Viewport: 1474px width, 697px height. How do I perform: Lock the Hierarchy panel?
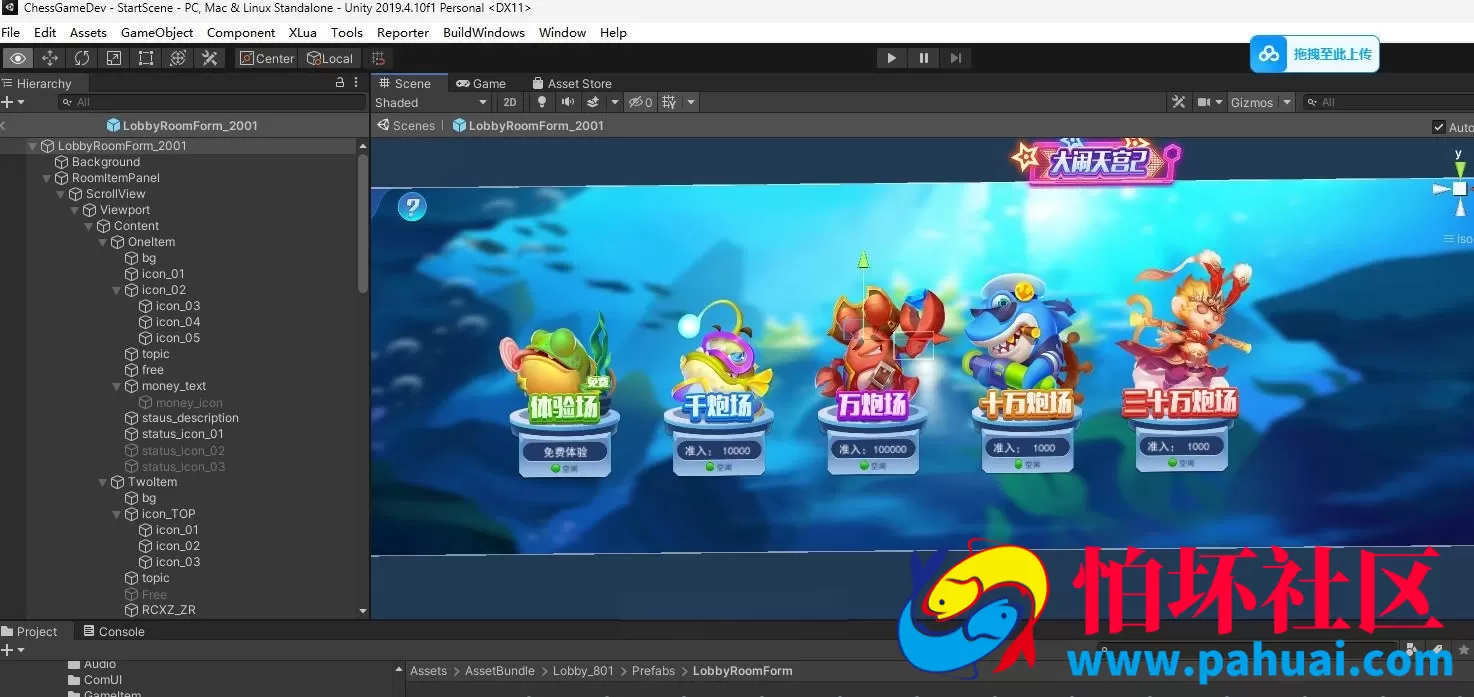tap(340, 83)
